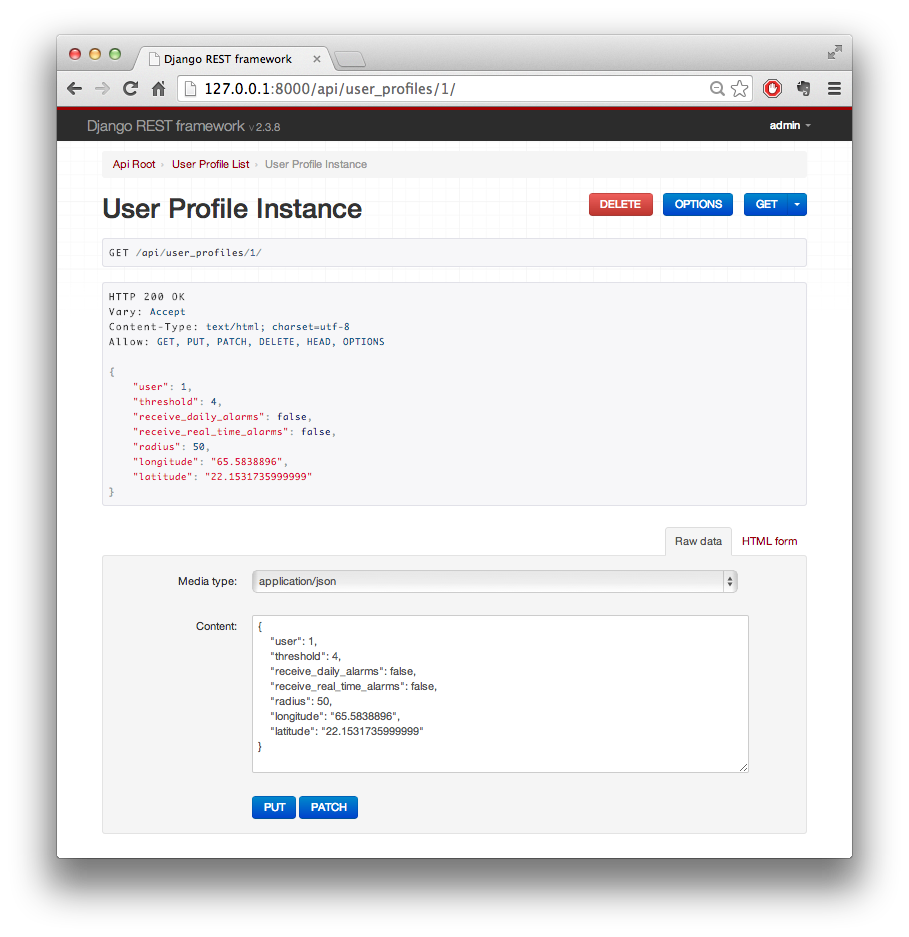Click the Content-Type header line
This screenshot has width=909, height=937.
pos(229,327)
